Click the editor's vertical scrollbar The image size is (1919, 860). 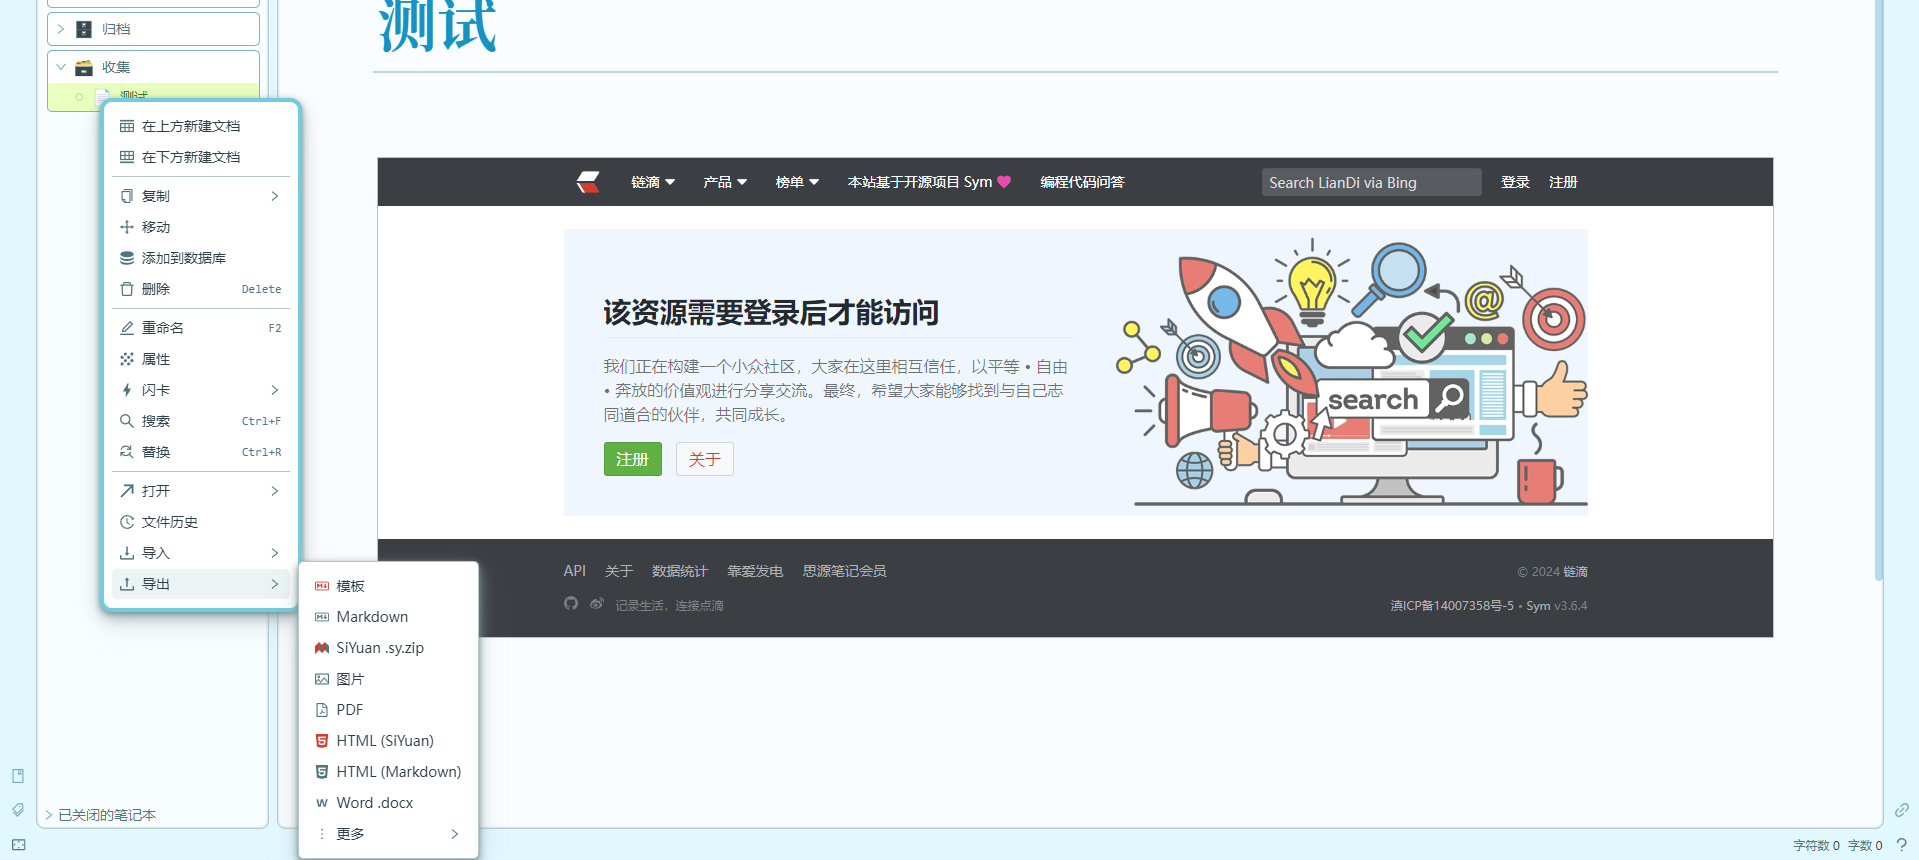point(1879,290)
